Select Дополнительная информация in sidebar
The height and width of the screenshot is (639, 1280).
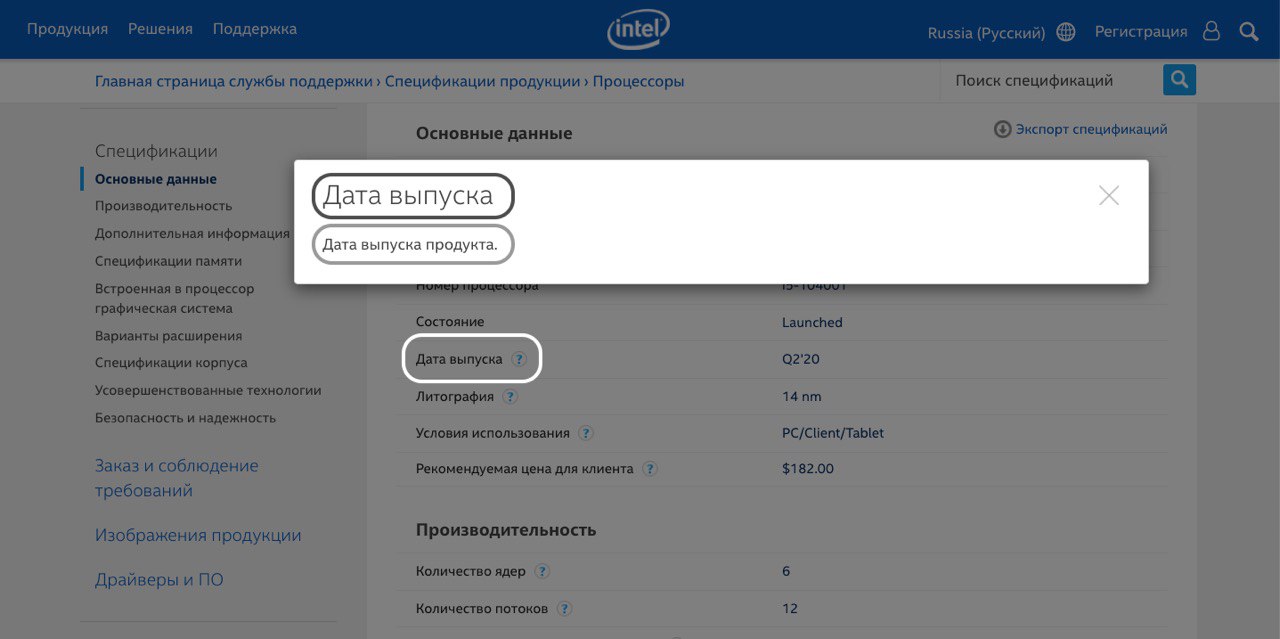[x=192, y=234]
